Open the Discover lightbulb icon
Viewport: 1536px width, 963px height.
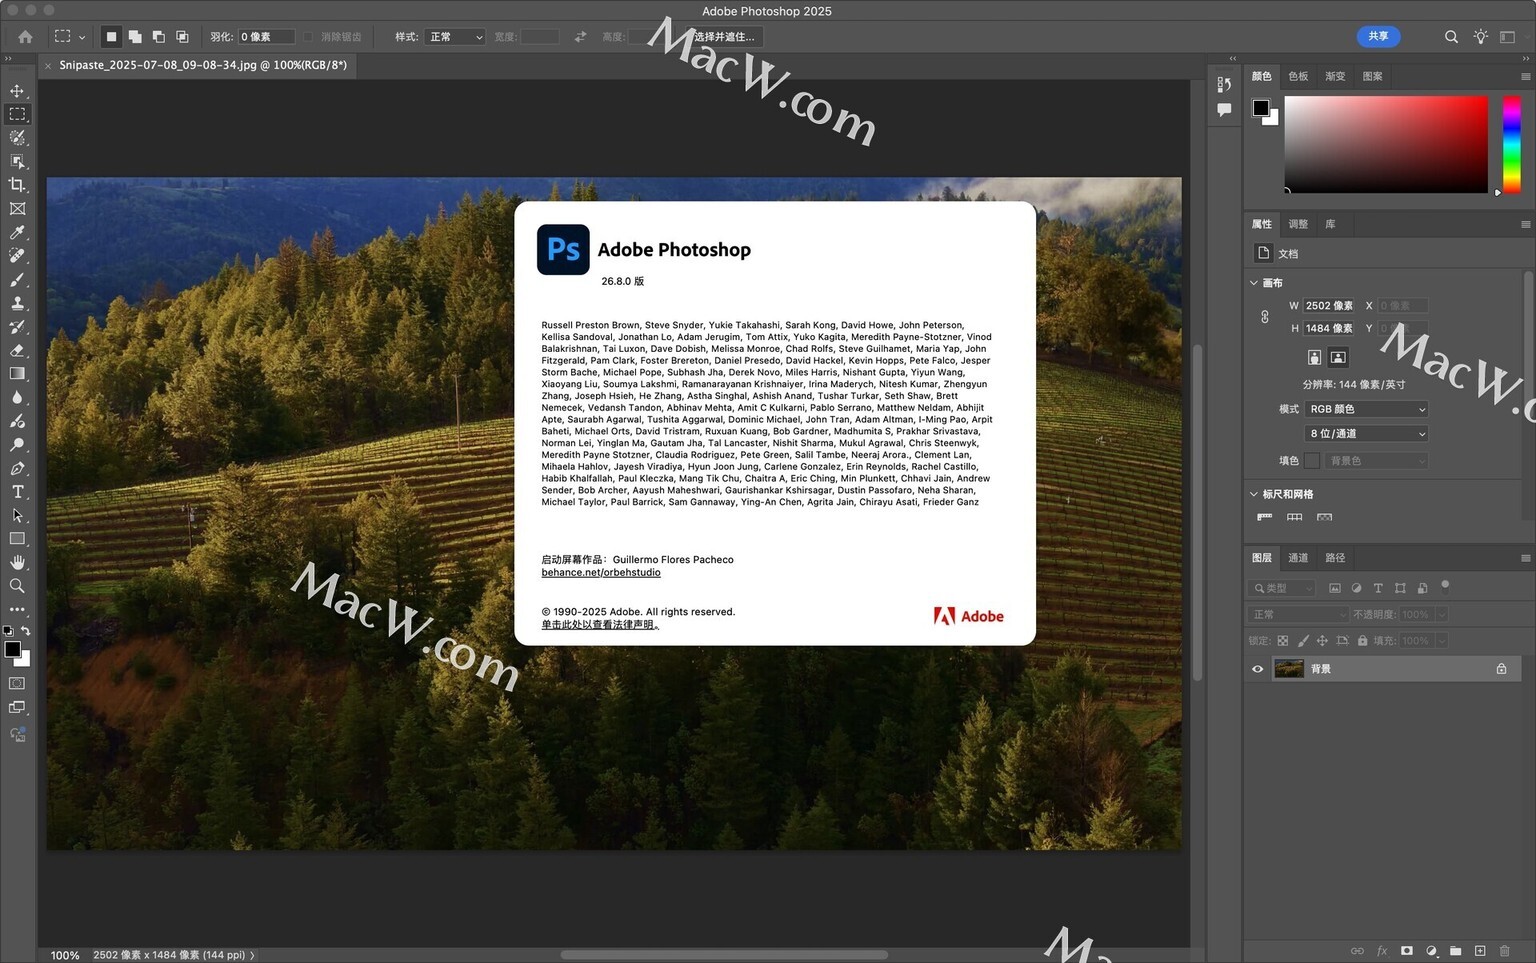click(x=1480, y=37)
